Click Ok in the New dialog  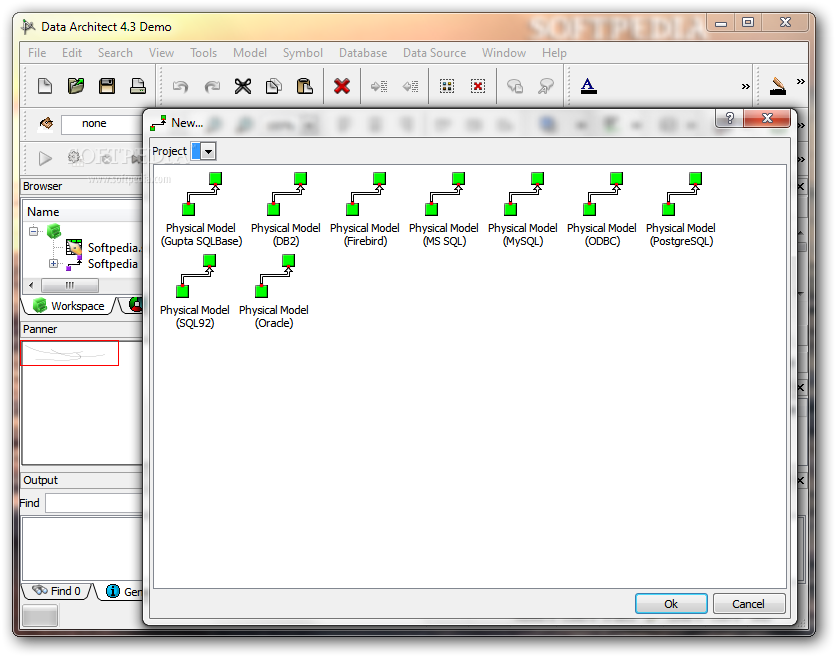(671, 604)
